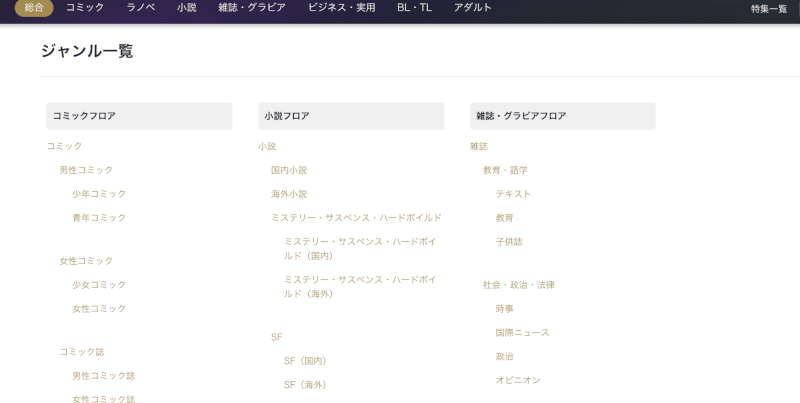The height and width of the screenshot is (403, 800).
Task: Open the 青年コミック genre link
Action: [99, 218]
